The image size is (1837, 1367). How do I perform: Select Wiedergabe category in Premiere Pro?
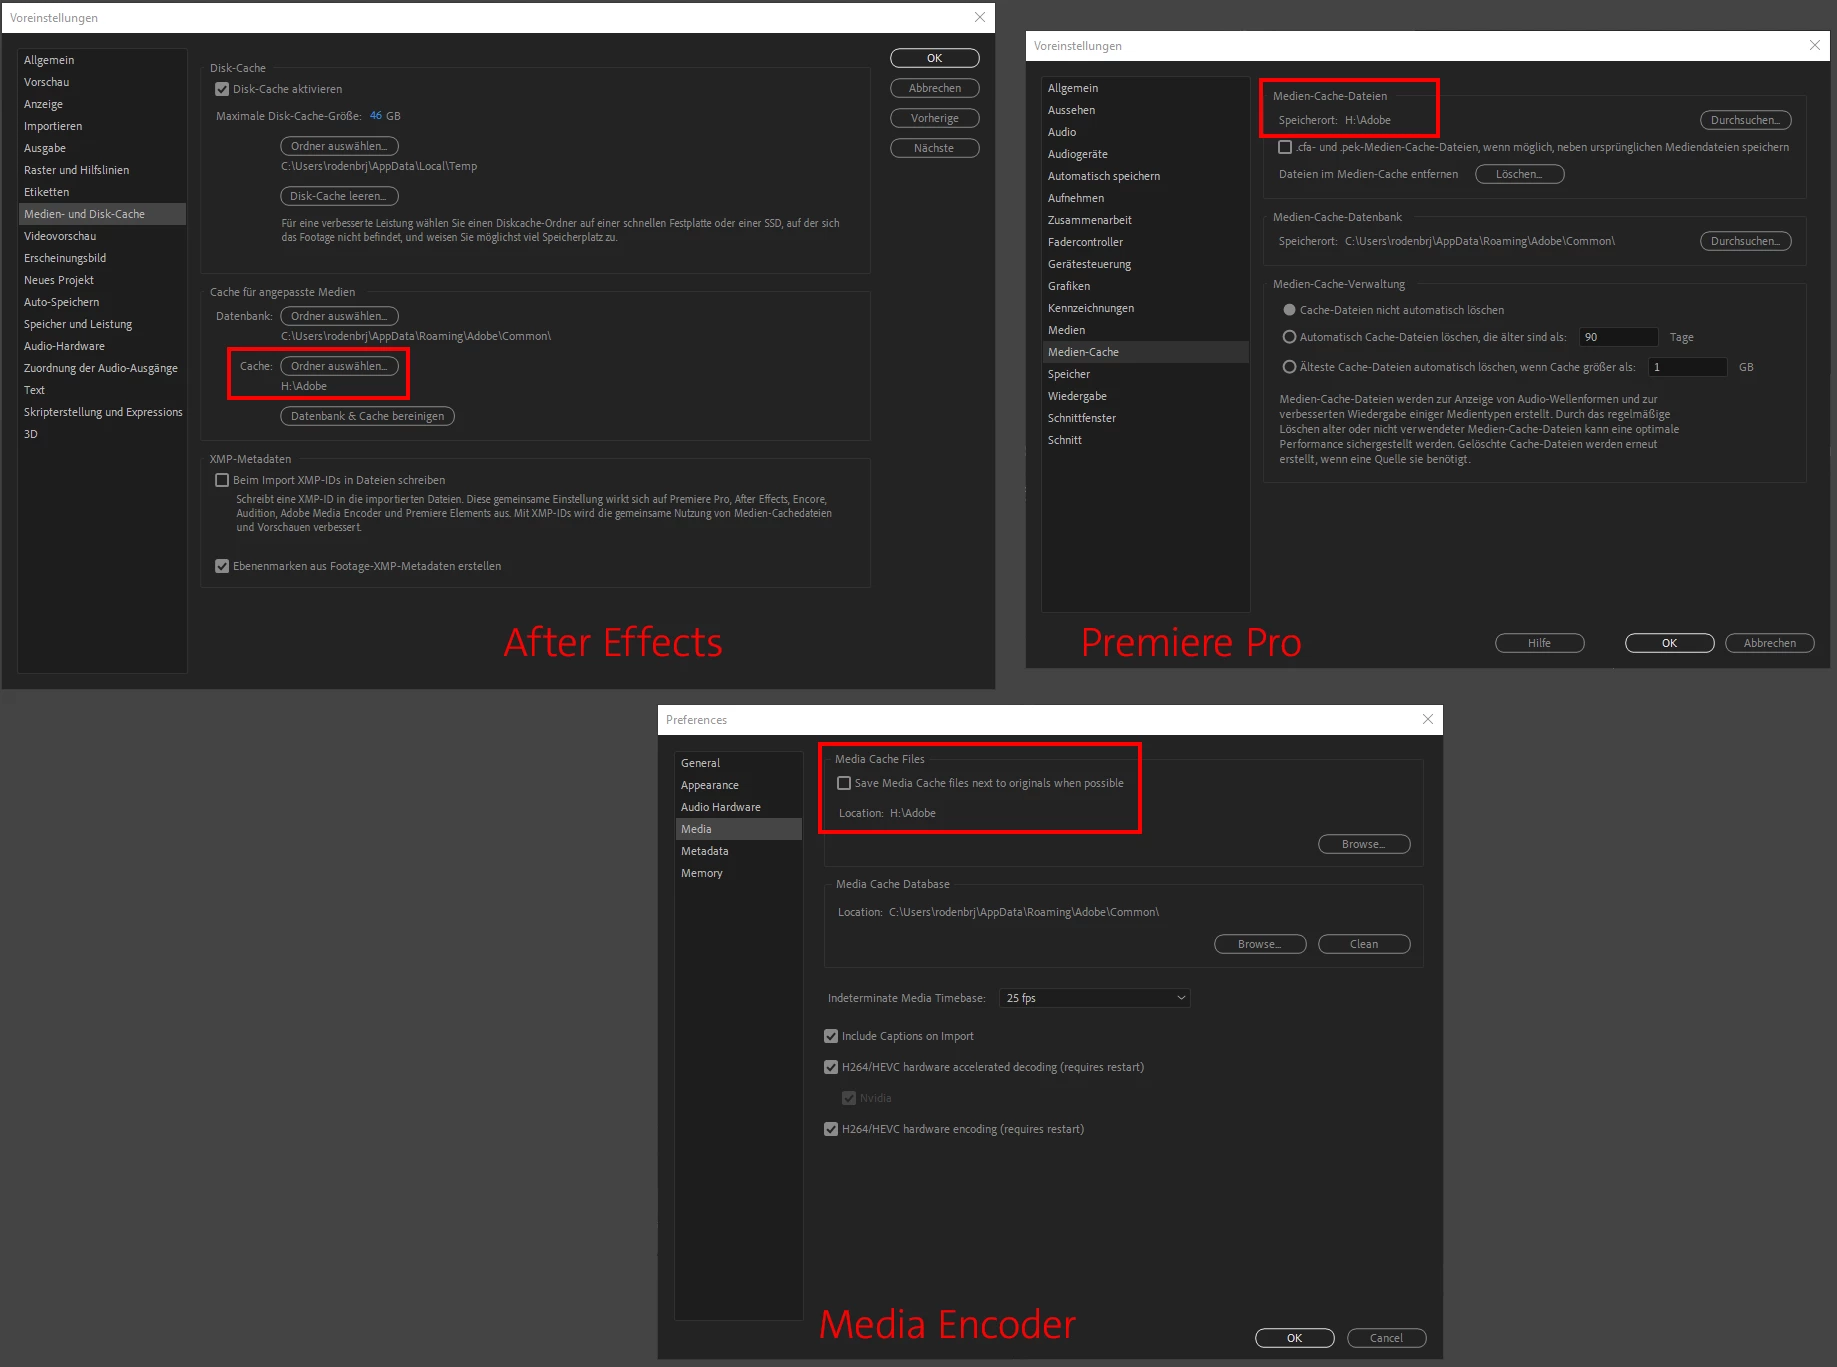1145,396
